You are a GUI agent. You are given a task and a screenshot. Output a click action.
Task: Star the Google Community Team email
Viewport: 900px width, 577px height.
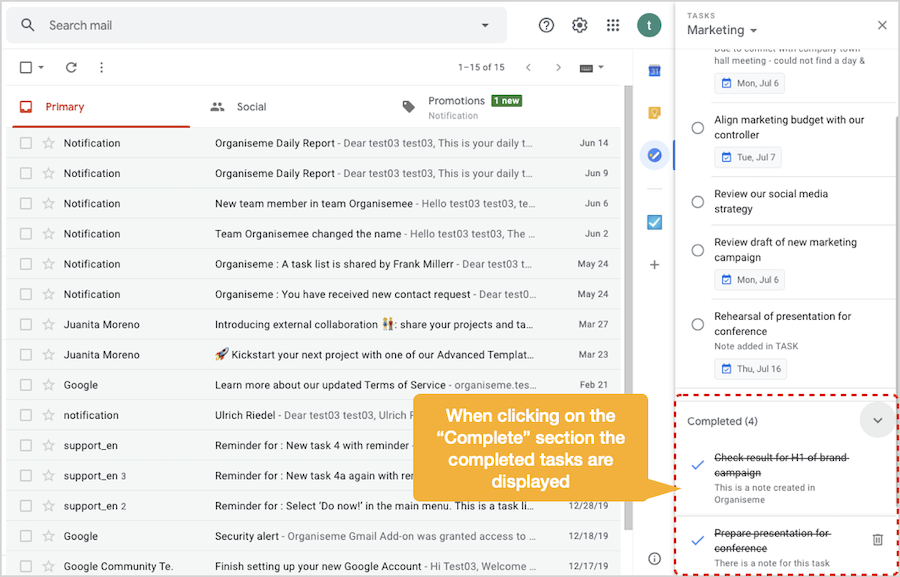49,566
